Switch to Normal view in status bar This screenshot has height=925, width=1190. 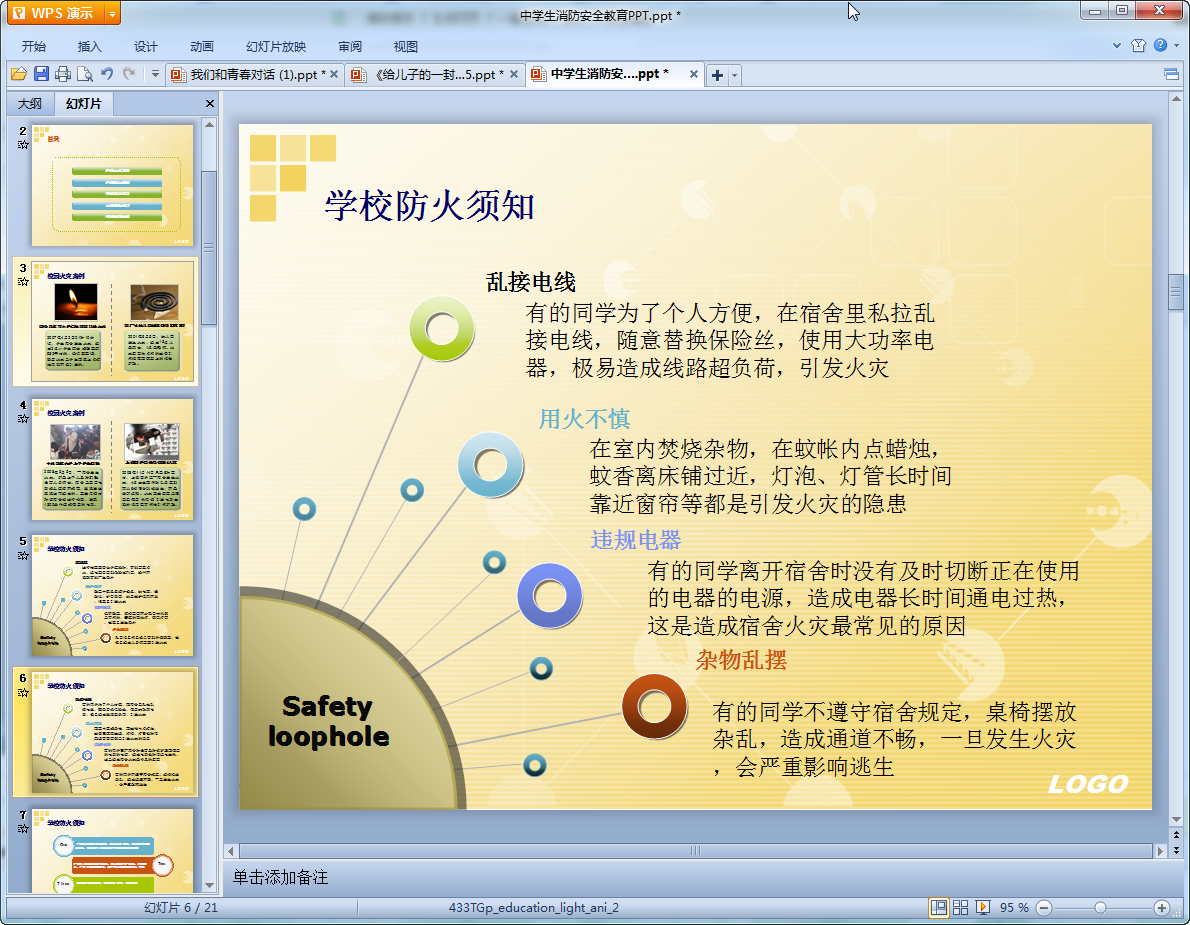939,908
